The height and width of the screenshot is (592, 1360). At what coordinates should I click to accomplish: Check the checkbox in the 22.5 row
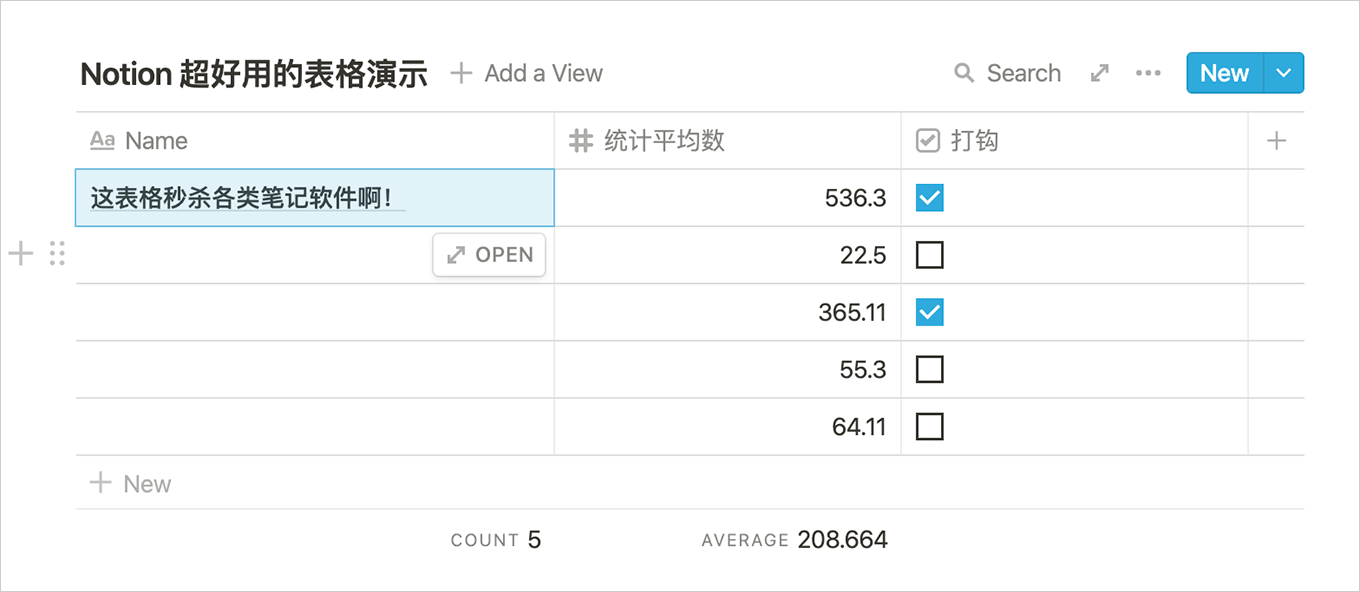930,256
